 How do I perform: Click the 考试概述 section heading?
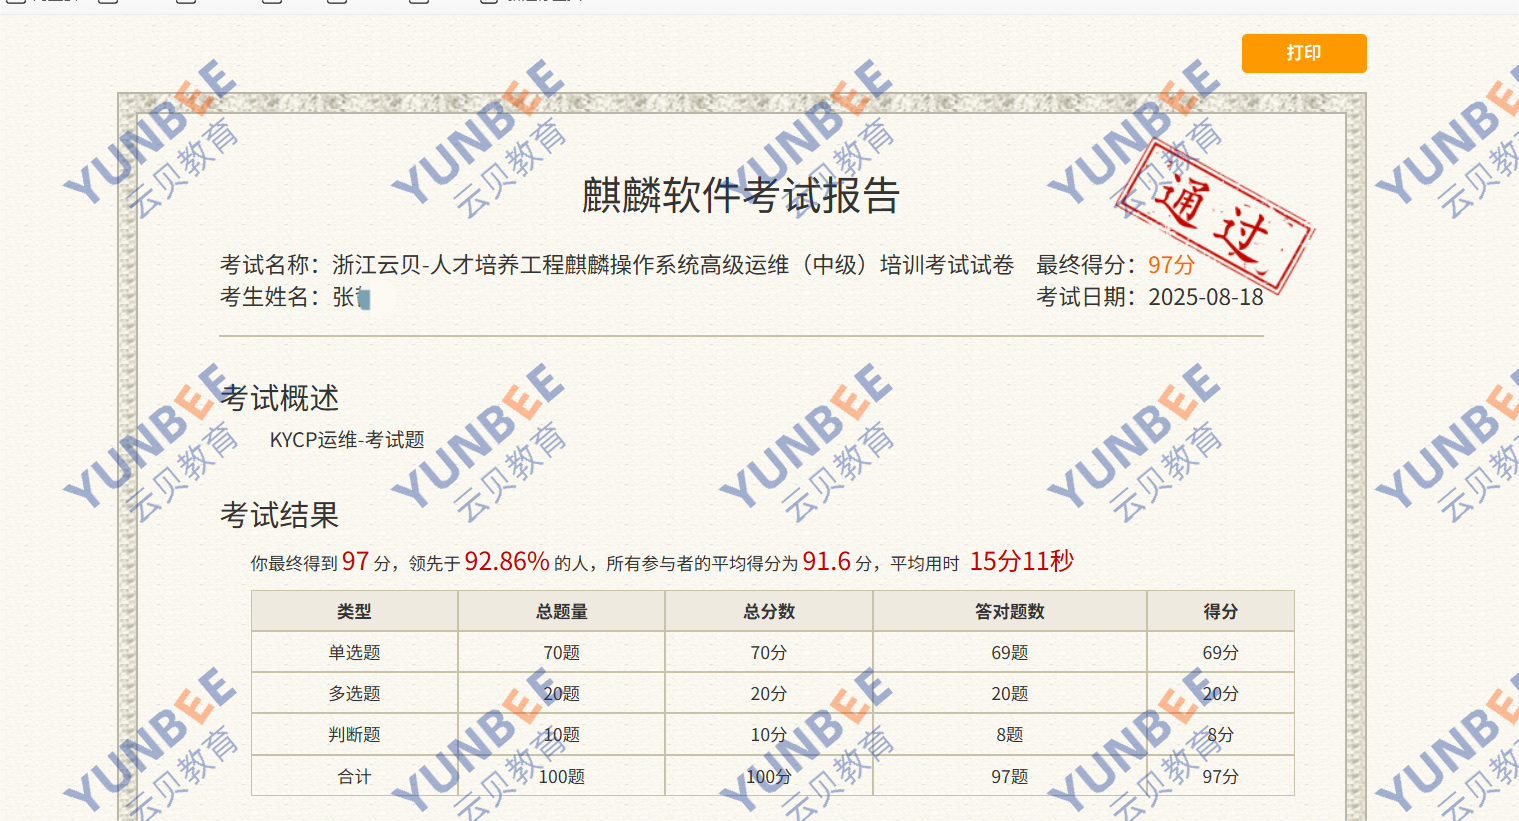(279, 398)
